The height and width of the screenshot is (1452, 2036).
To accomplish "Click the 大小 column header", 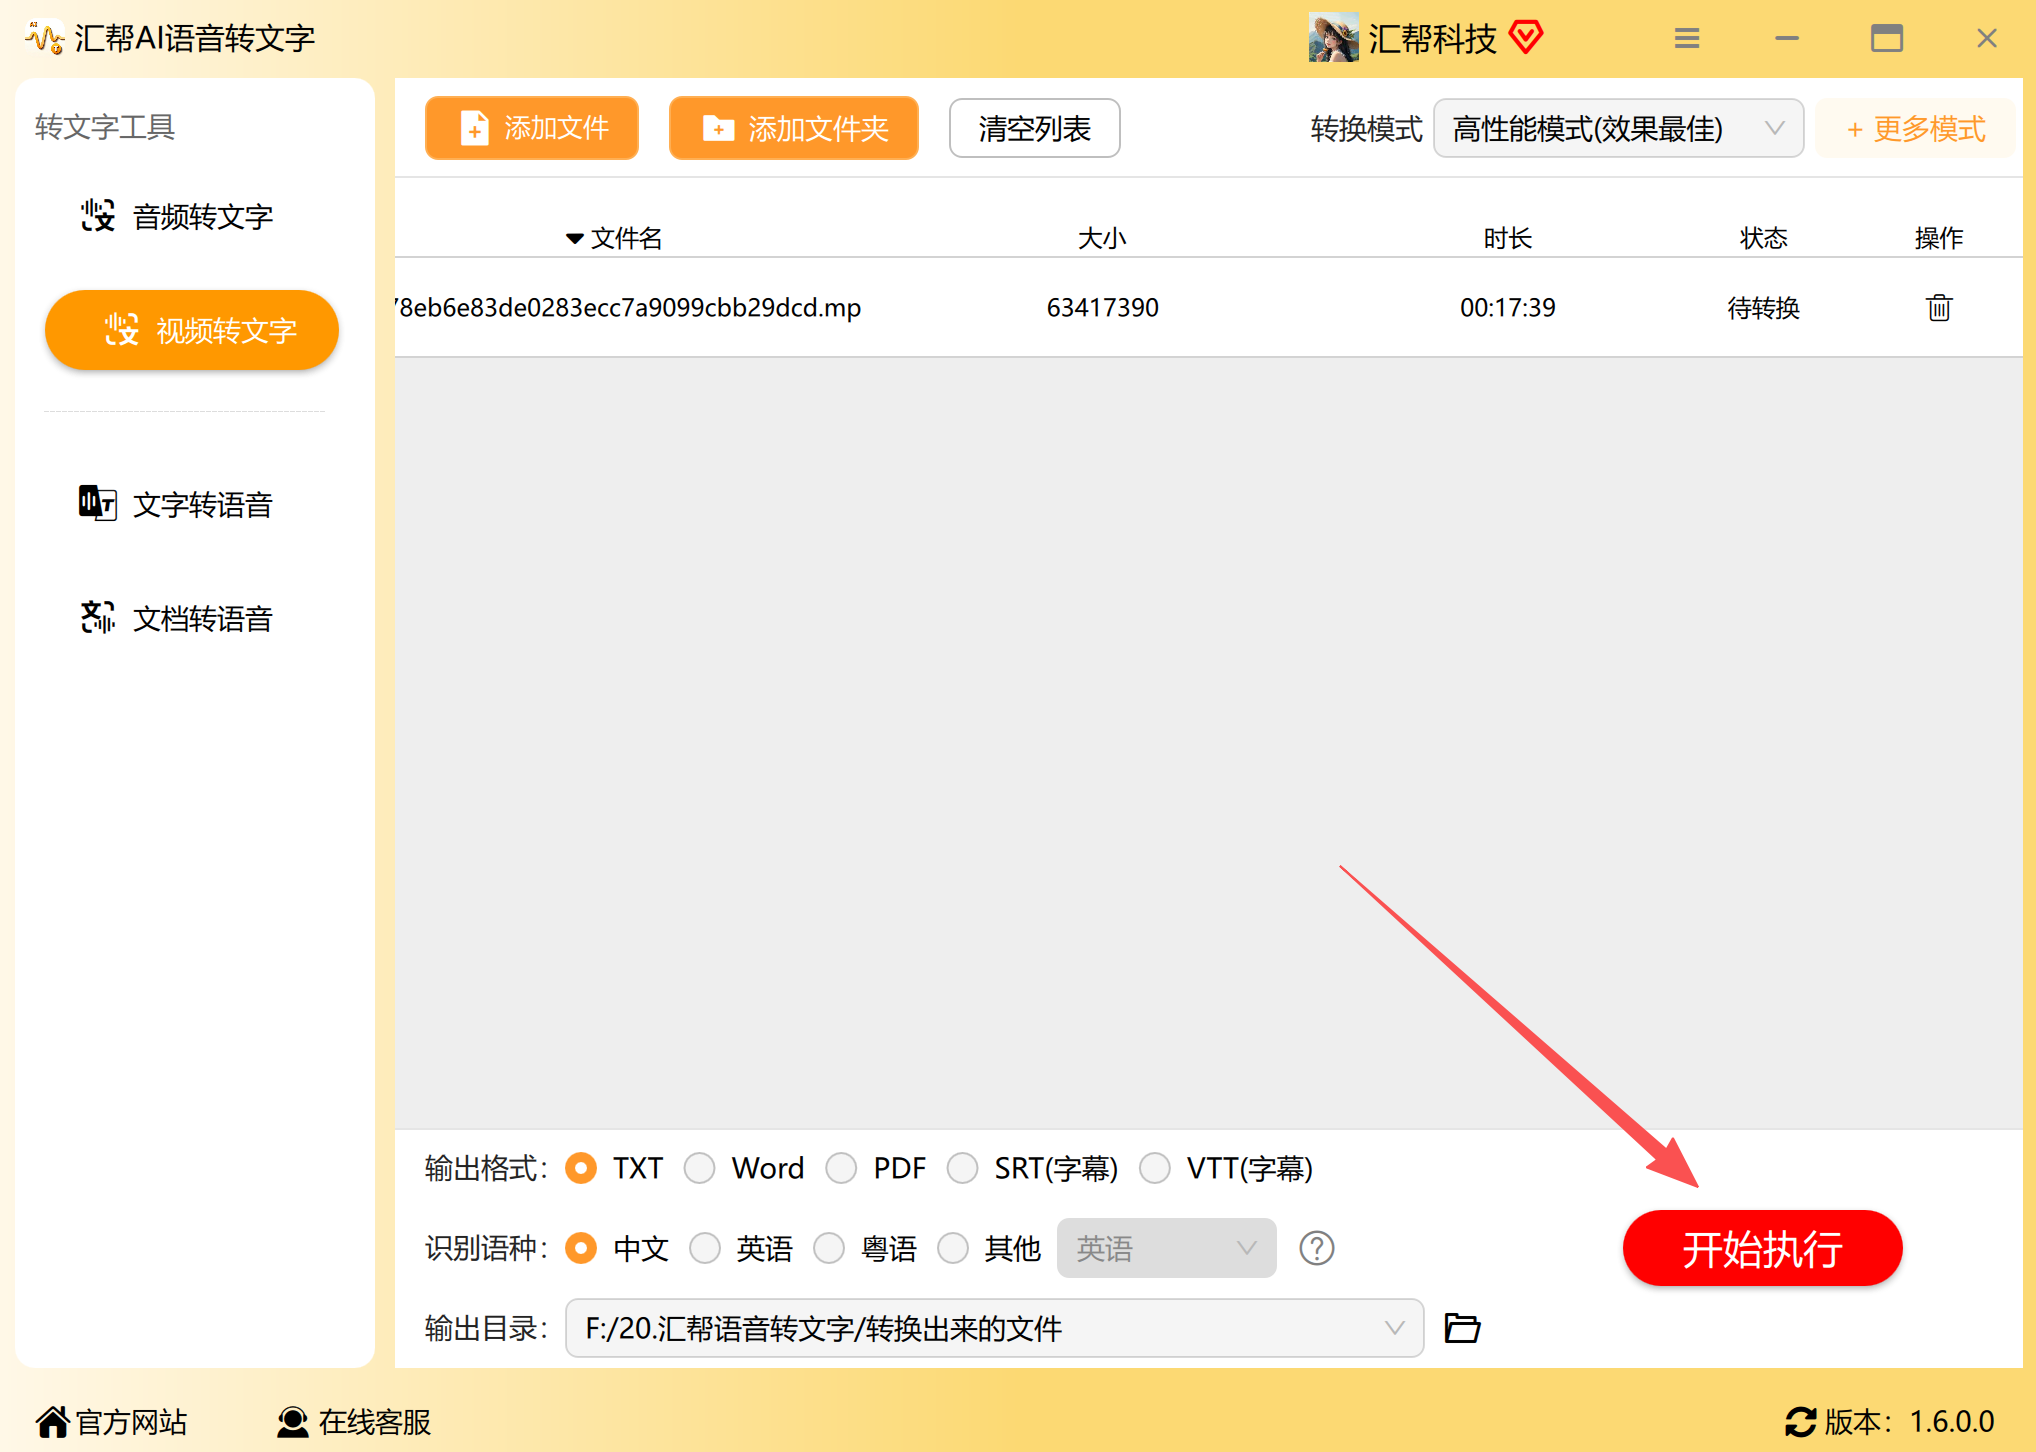I will tap(1102, 238).
